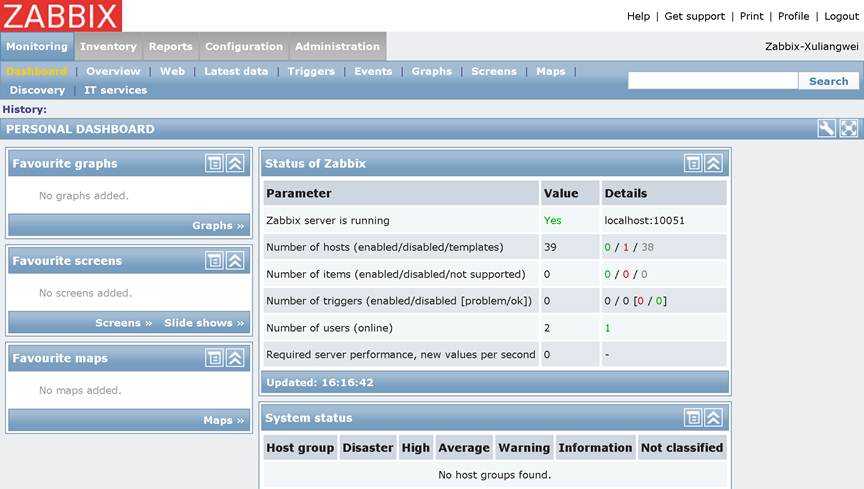
Task: Open System status widget menu icon
Action: click(x=693, y=417)
